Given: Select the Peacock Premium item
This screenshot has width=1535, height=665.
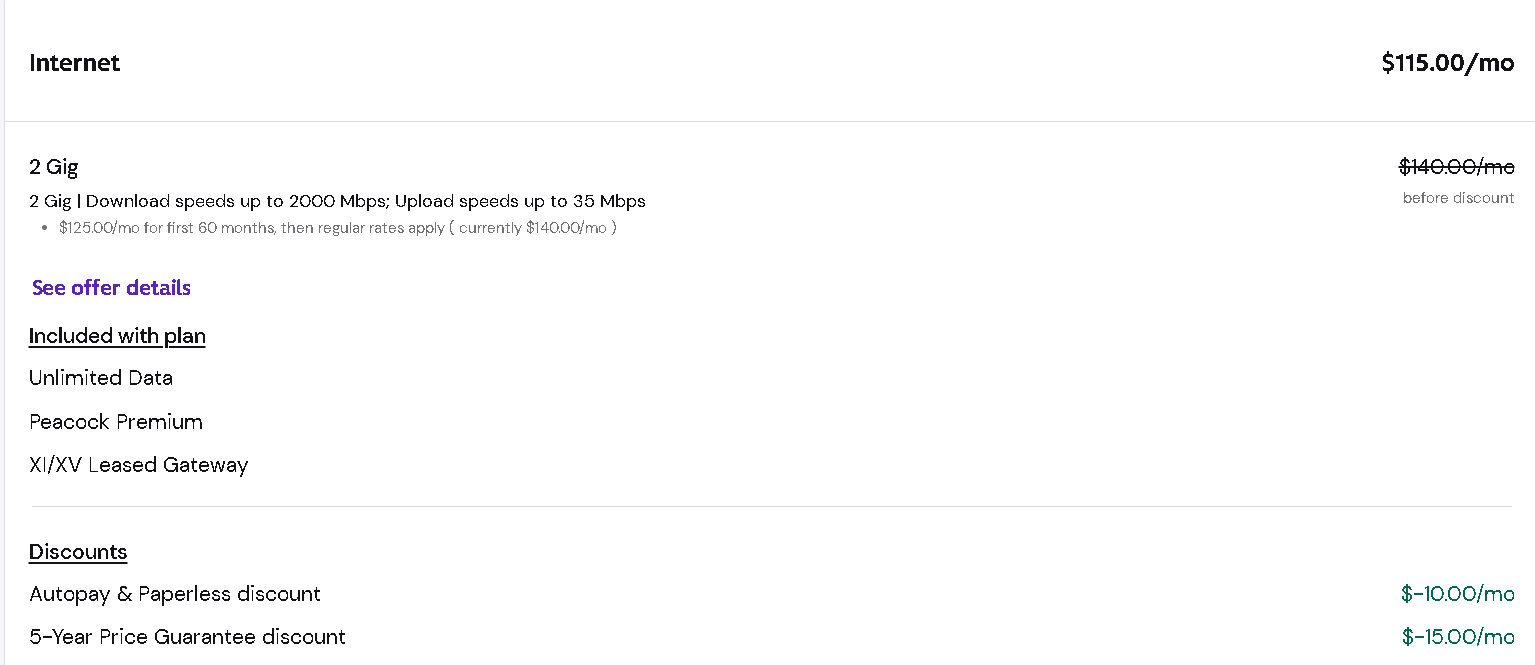Looking at the screenshot, I should coord(116,422).
